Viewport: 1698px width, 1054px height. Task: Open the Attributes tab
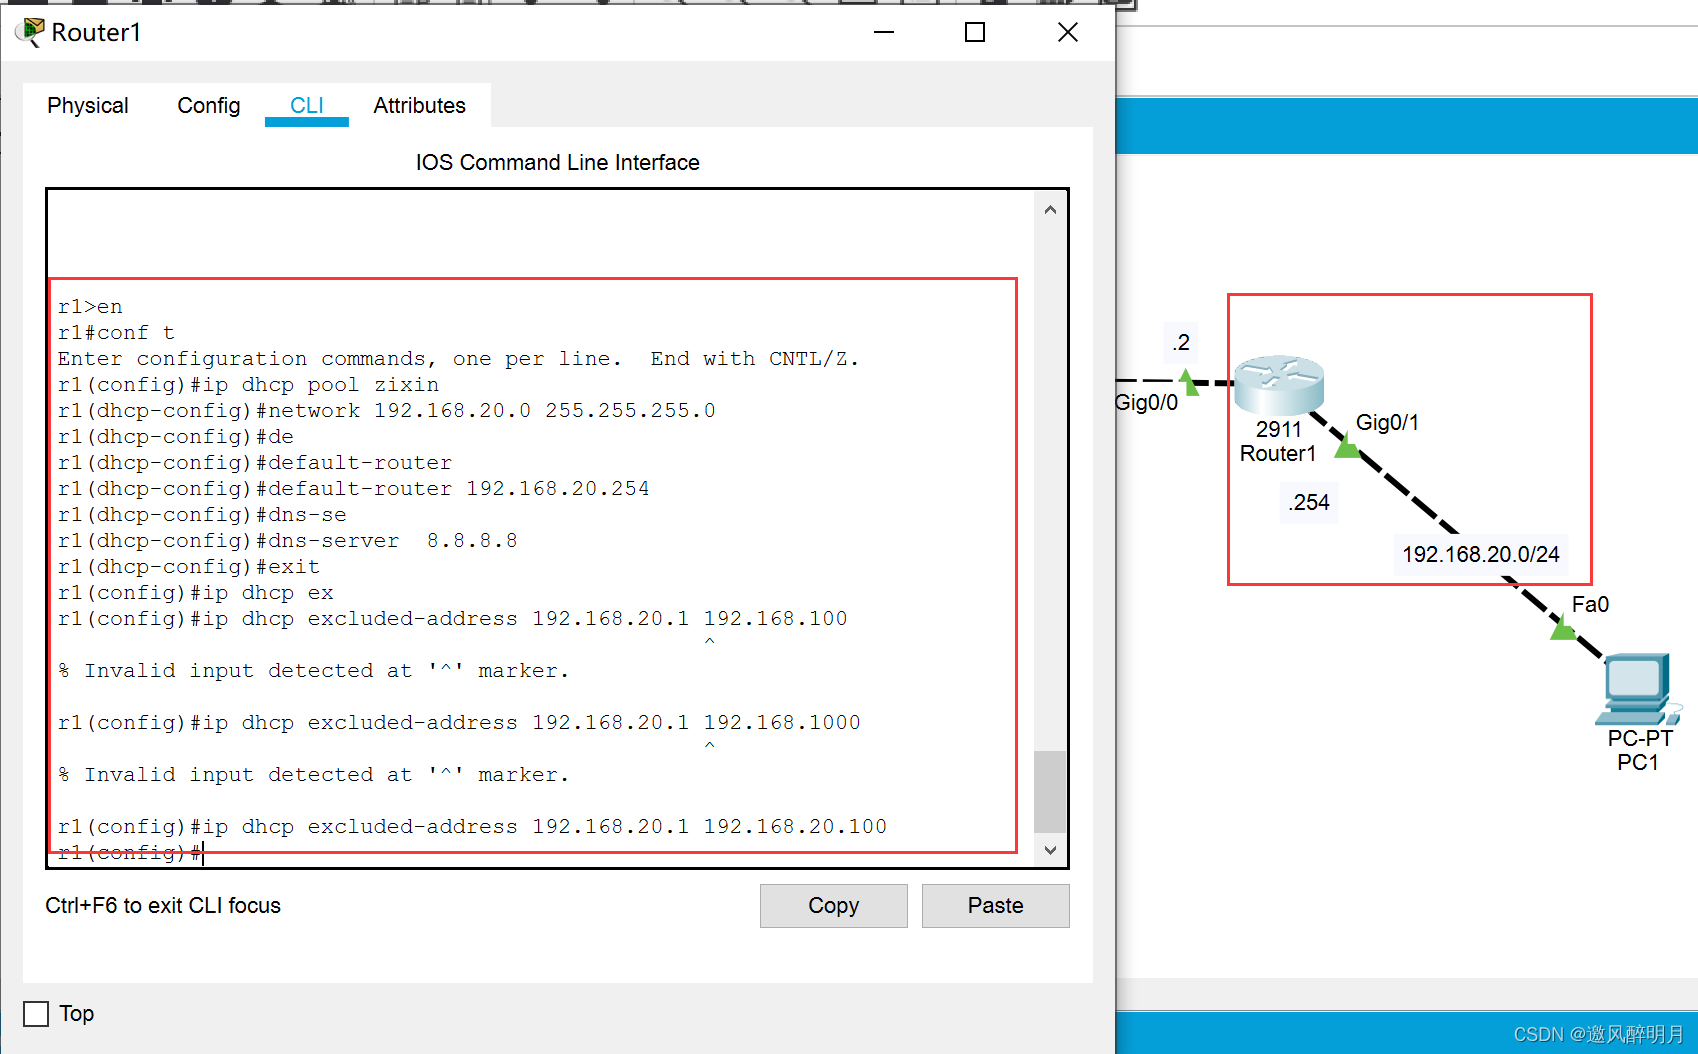(419, 105)
